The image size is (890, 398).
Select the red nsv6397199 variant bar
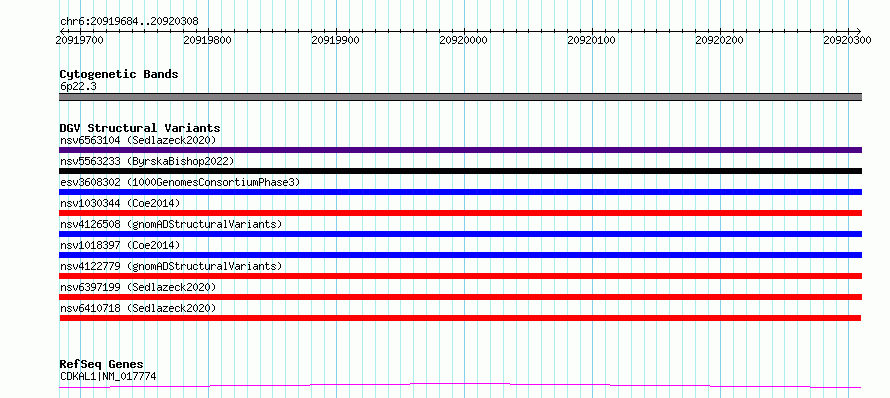point(460,297)
